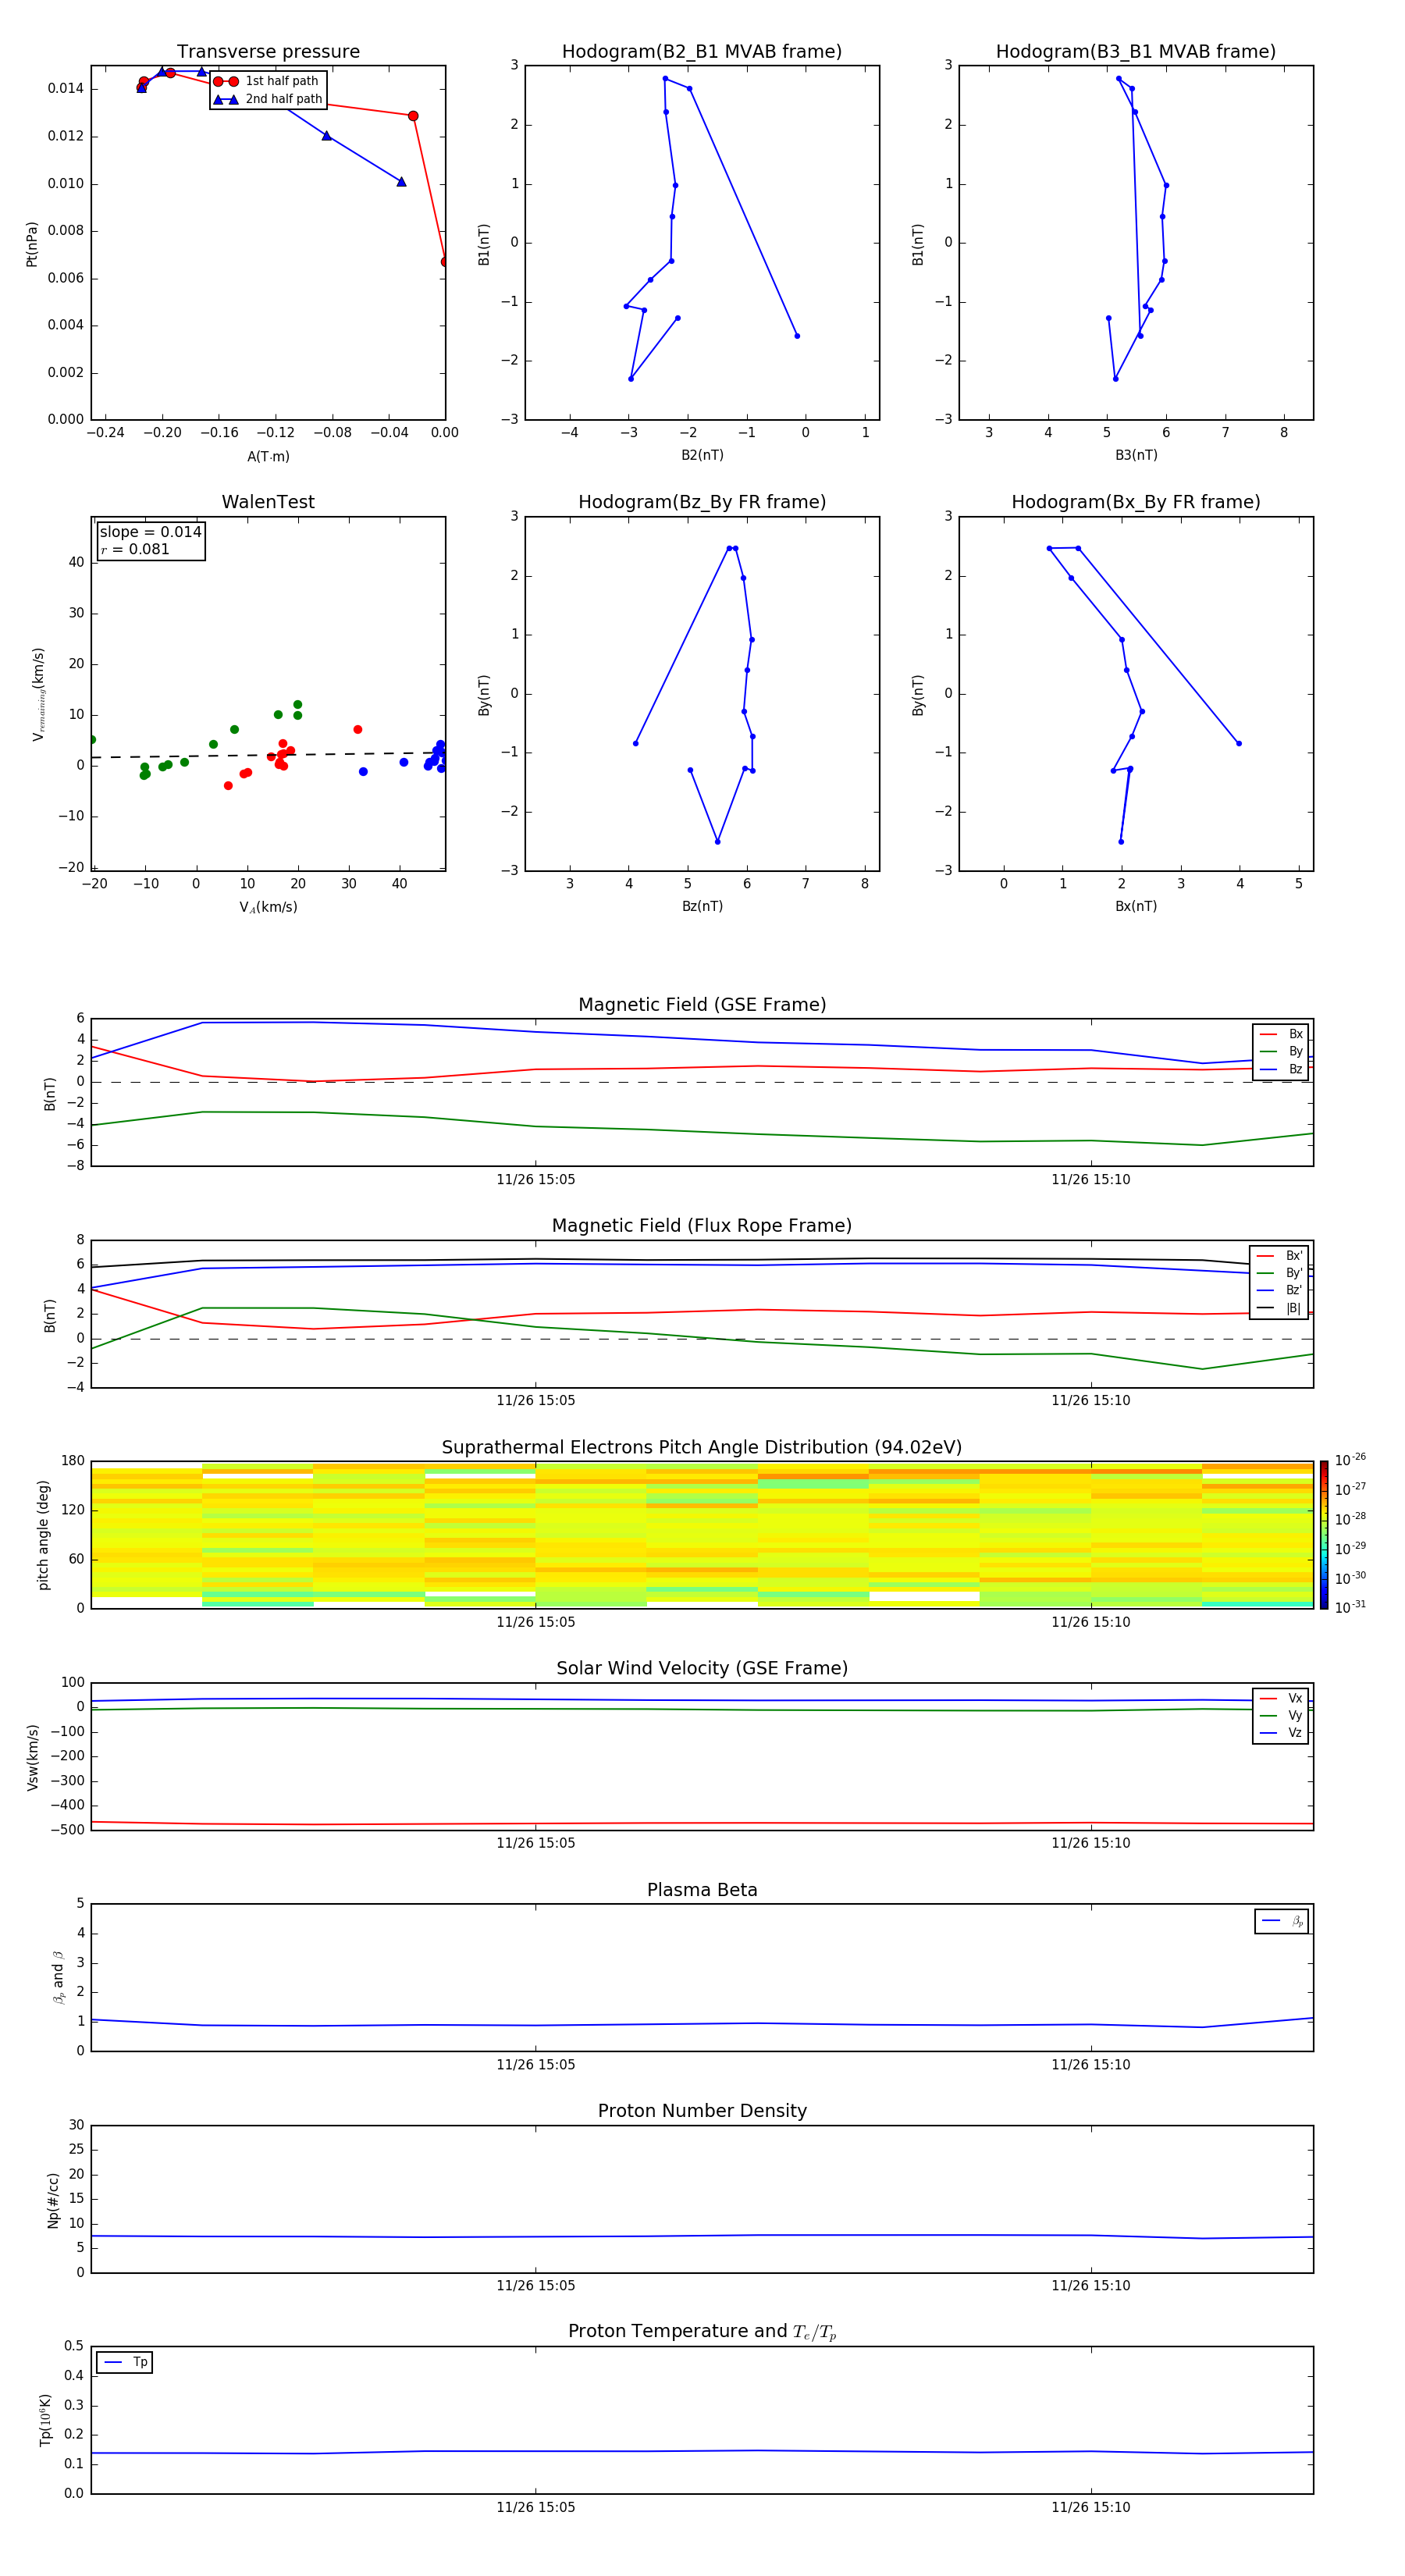Click the "Tp(10^6K)" y-axis label
The height and width of the screenshot is (2576, 1405).
[45, 2420]
